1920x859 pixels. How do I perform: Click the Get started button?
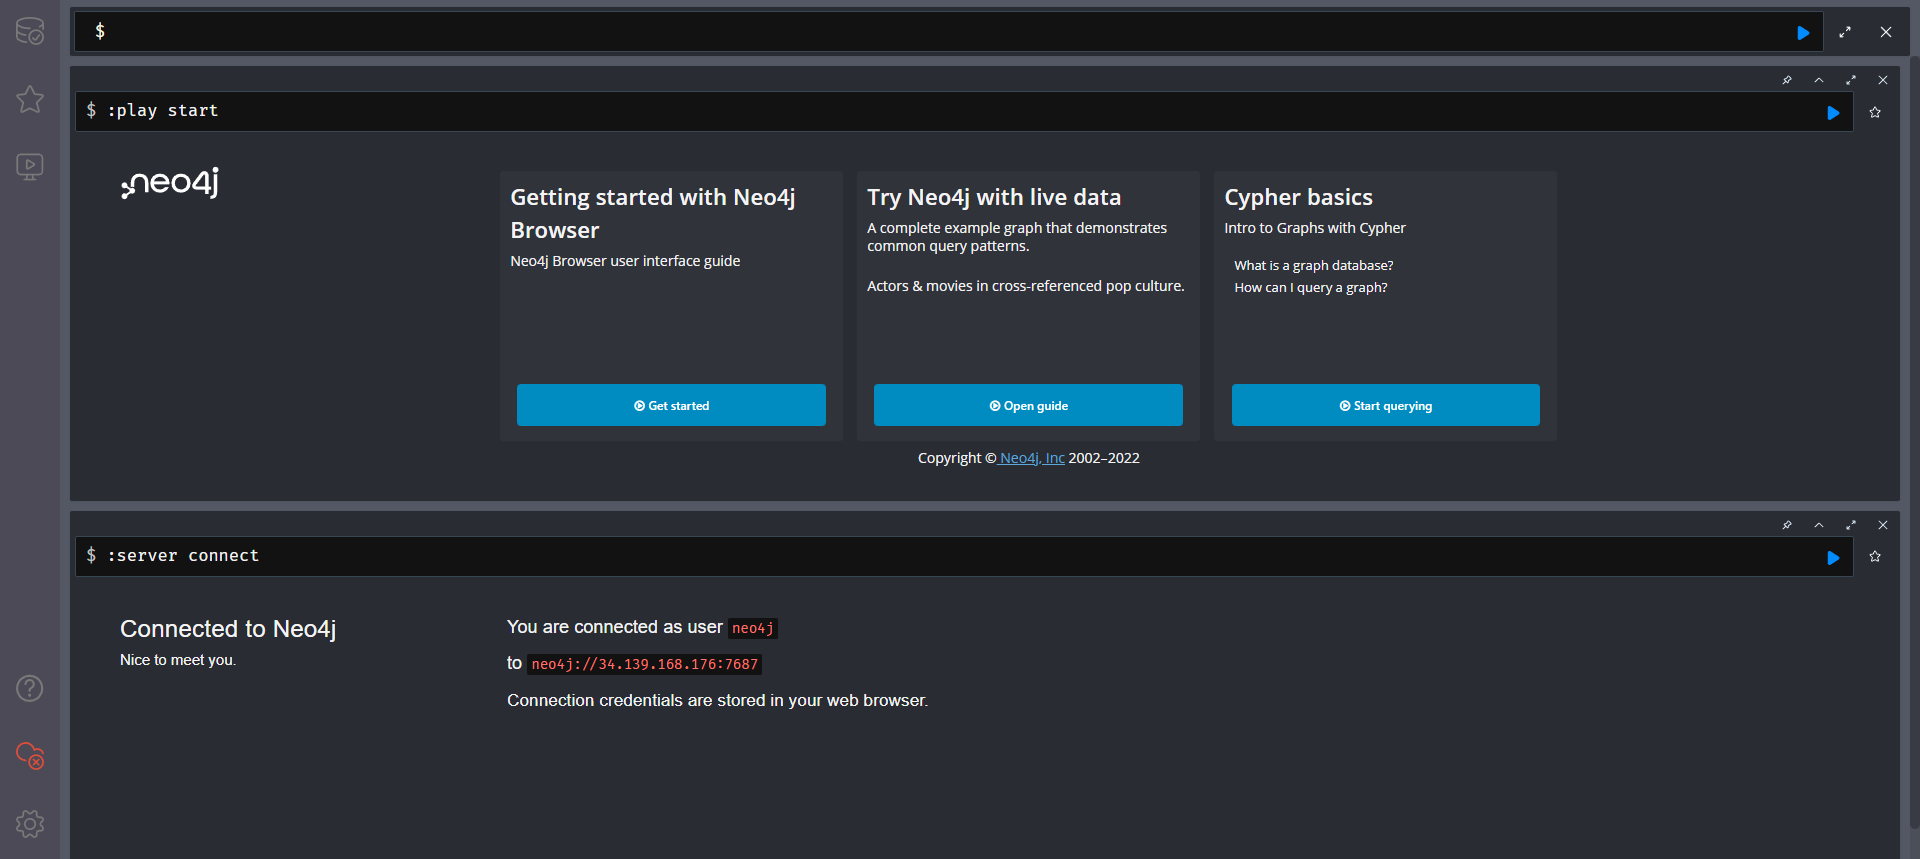(671, 405)
